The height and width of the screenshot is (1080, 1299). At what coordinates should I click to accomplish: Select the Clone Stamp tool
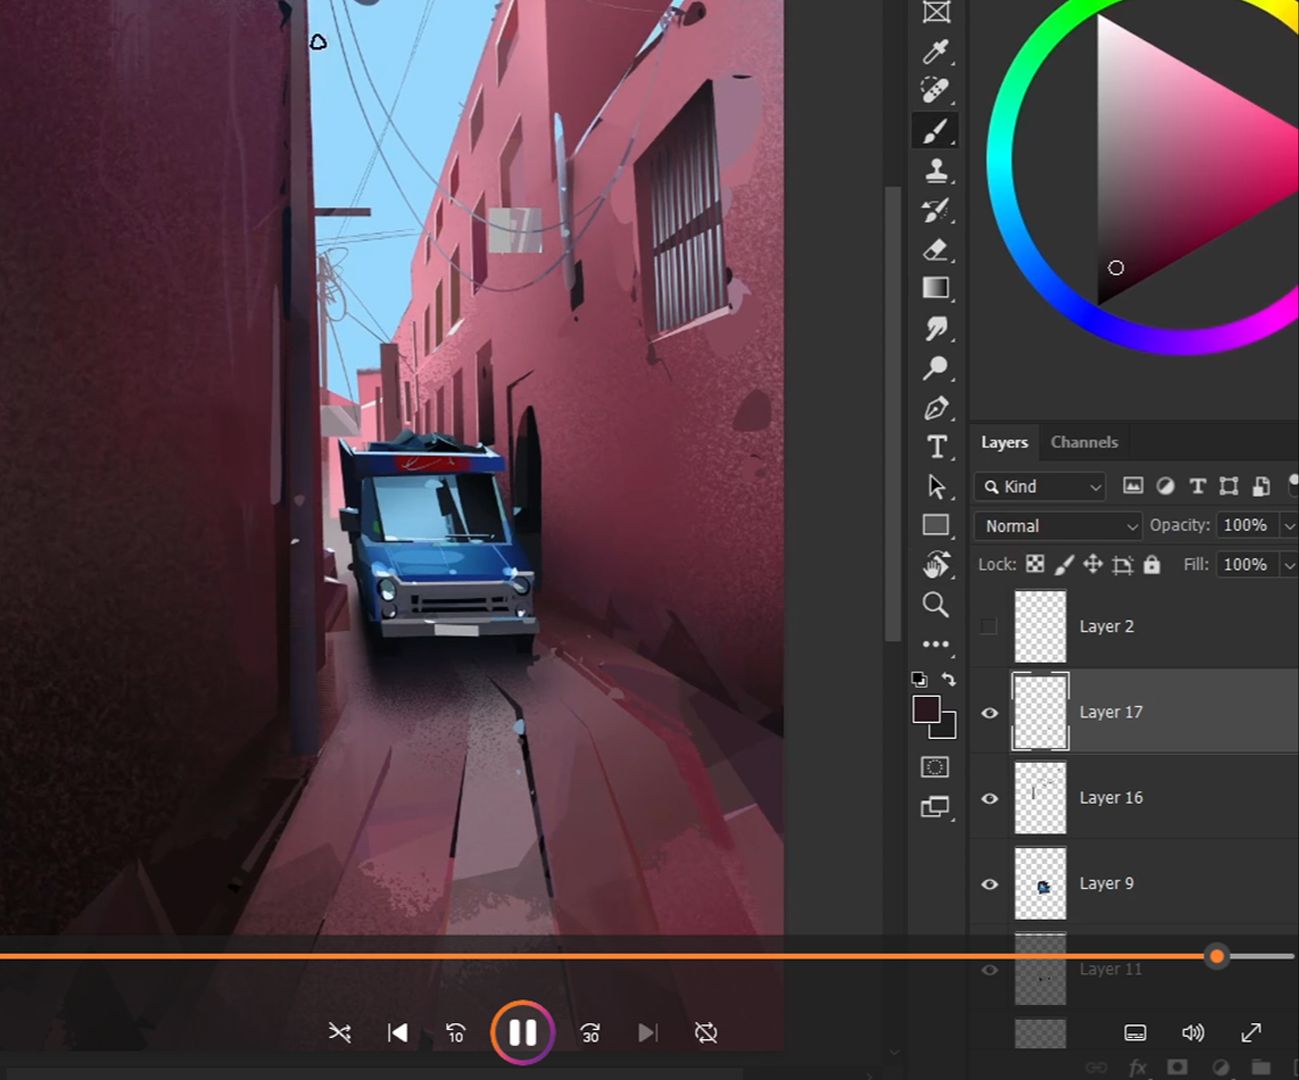tap(936, 170)
